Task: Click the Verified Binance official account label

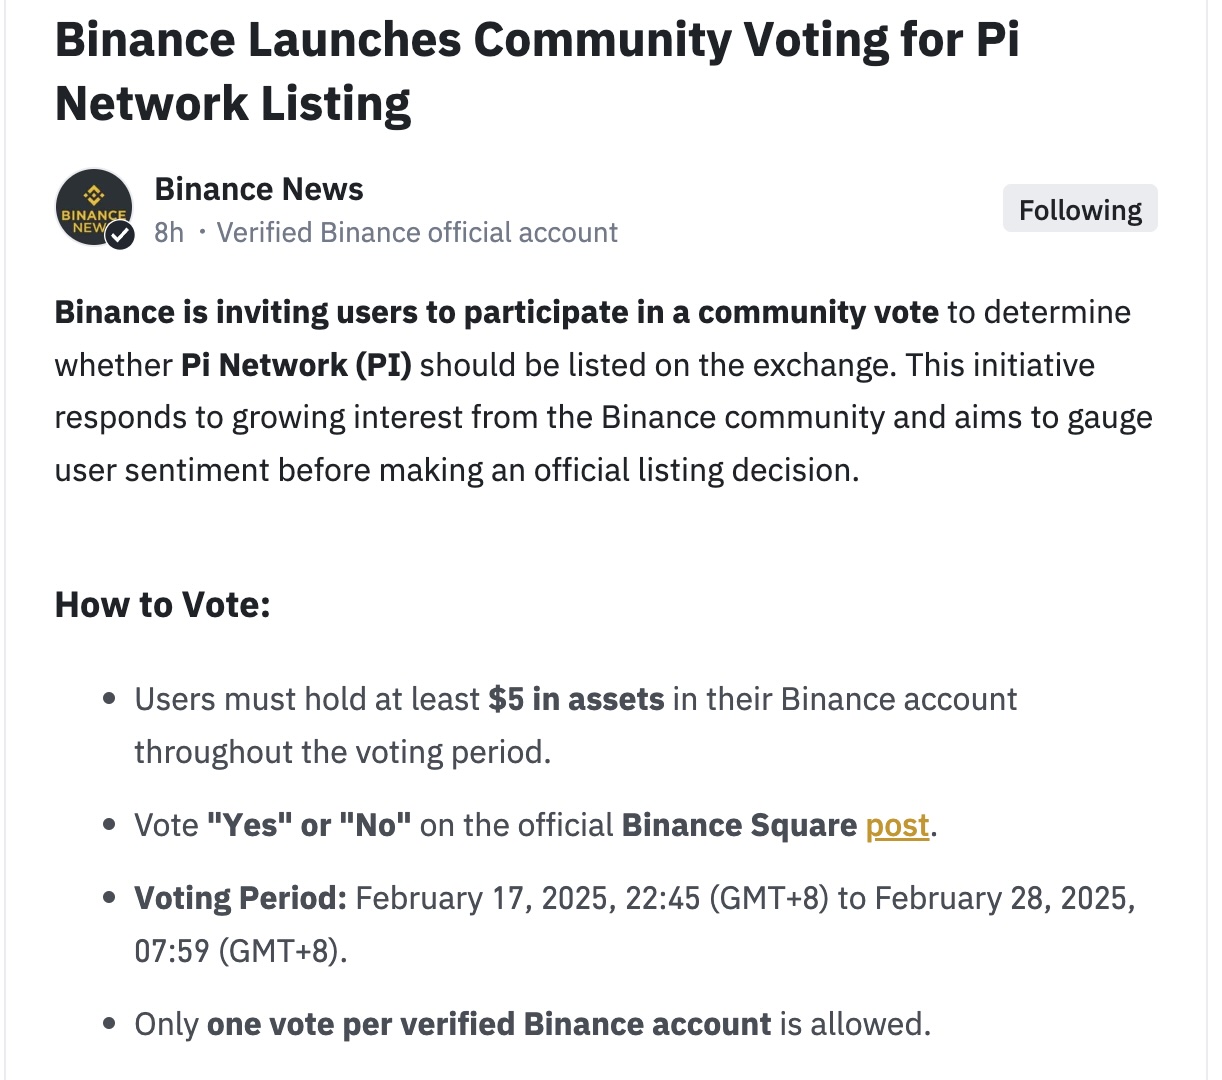Action: click(x=417, y=233)
